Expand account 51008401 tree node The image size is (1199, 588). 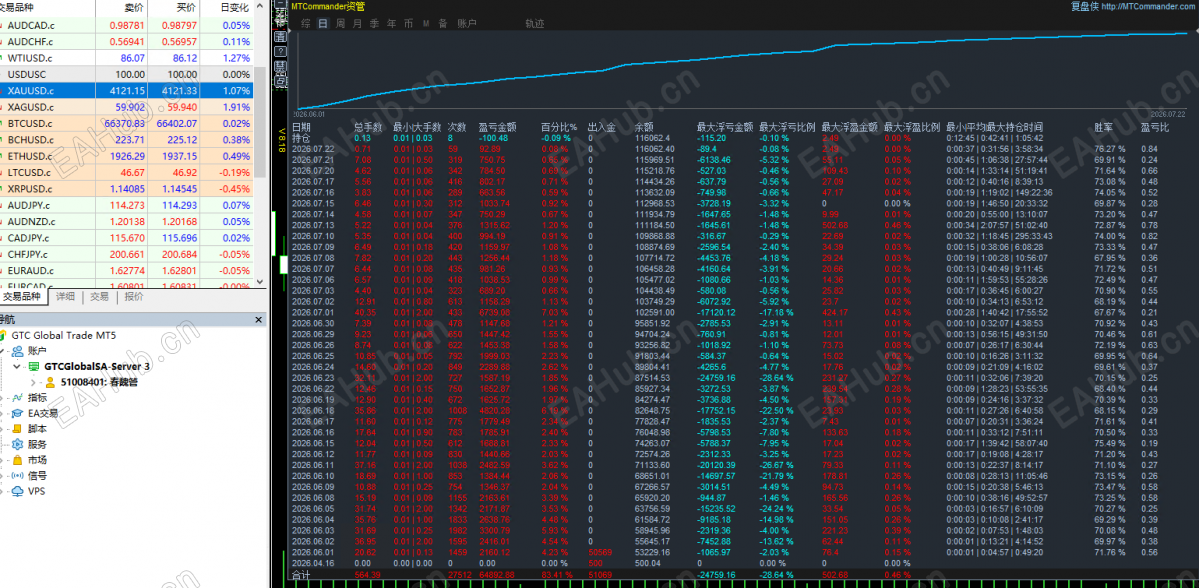(34, 382)
